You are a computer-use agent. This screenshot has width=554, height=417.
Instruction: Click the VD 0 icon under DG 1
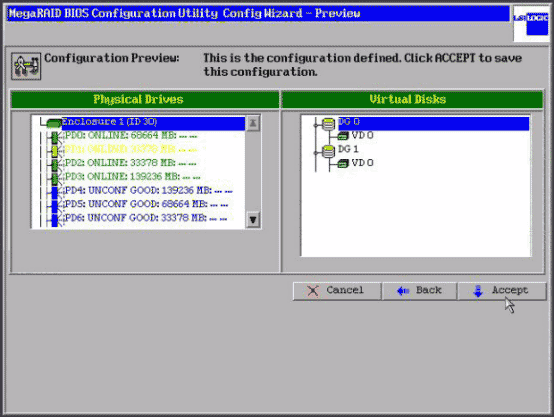(343, 163)
